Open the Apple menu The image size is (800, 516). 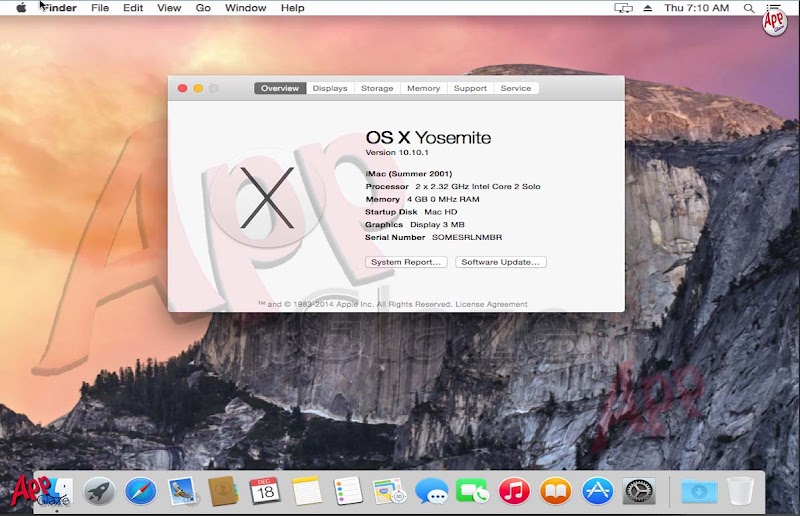click(21, 8)
